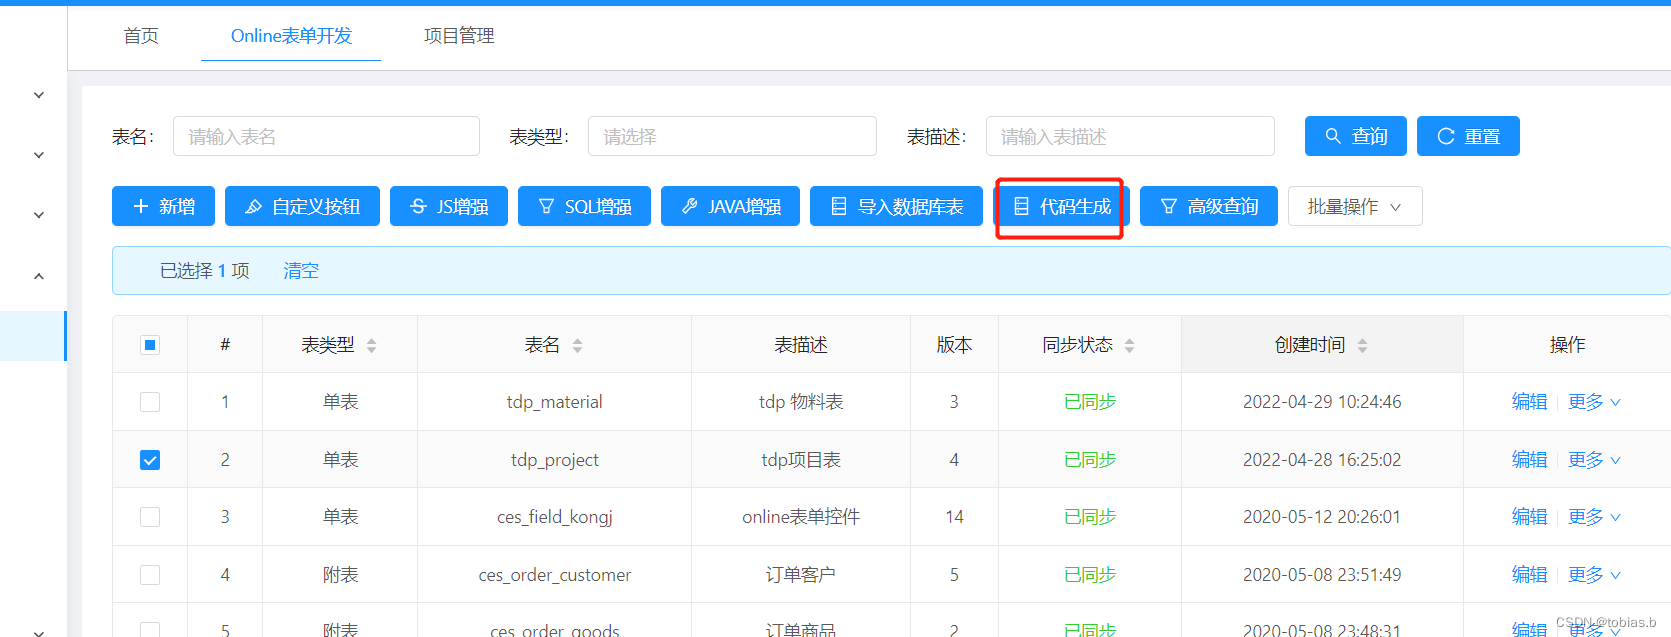Click table name tdp_project cell
Image resolution: width=1671 pixels, height=637 pixels.
click(555, 460)
